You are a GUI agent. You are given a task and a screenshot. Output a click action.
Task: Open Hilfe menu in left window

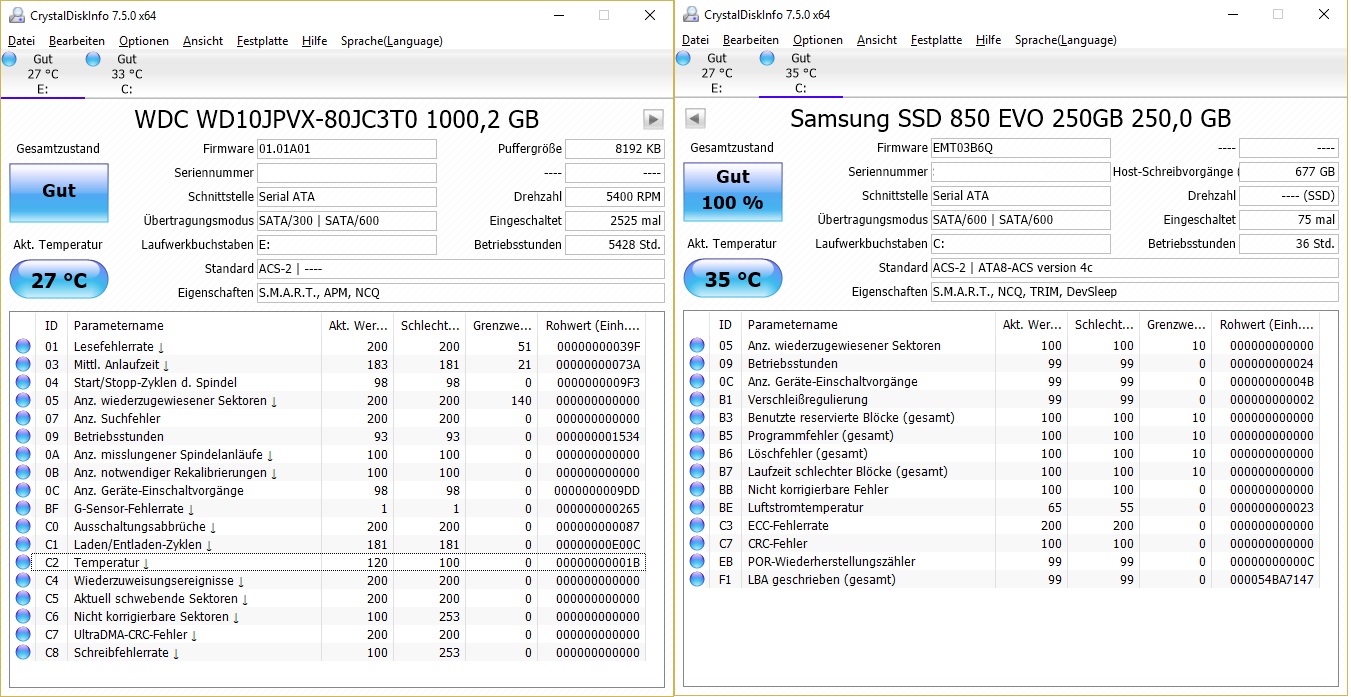pos(314,41)
